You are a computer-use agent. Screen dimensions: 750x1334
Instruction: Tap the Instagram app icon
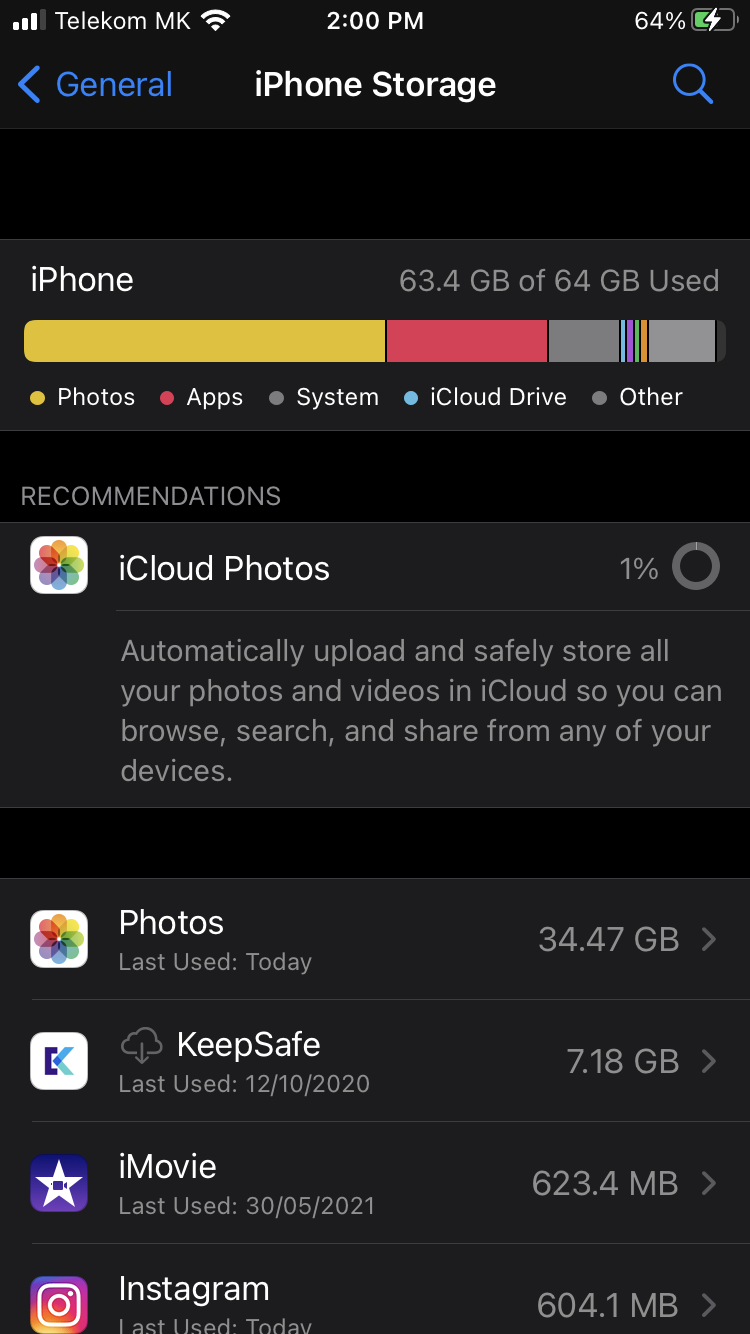click(x=59, y=1303)
